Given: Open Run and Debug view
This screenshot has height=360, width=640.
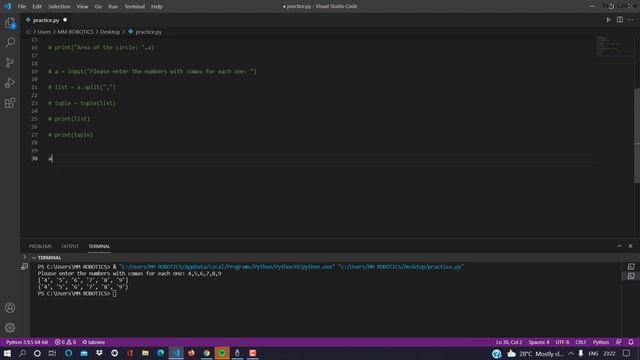Looking at the screenshot, I should click(x=10, y=82).
